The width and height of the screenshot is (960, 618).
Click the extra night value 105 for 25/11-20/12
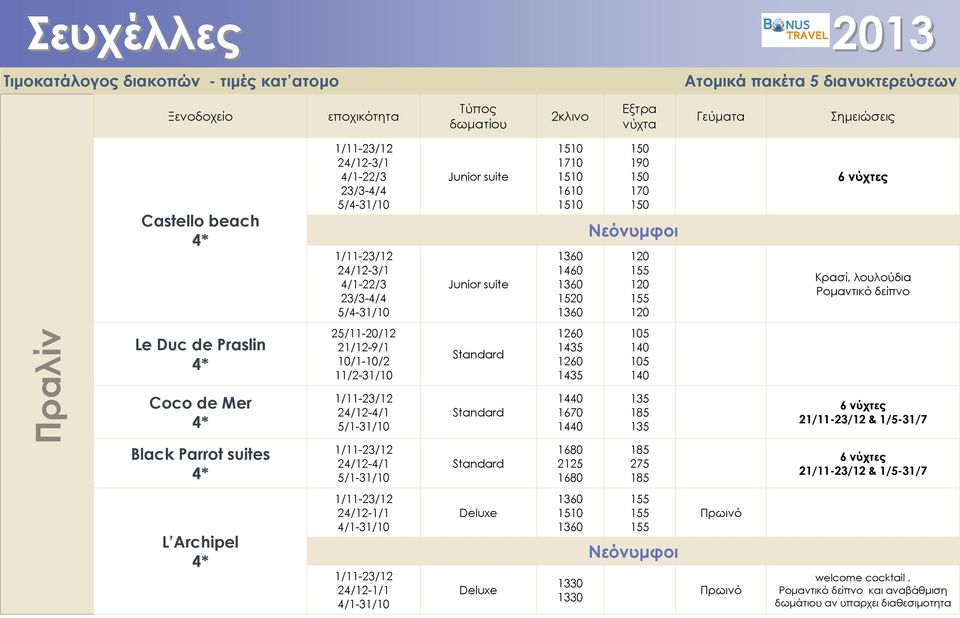(640, 333)
